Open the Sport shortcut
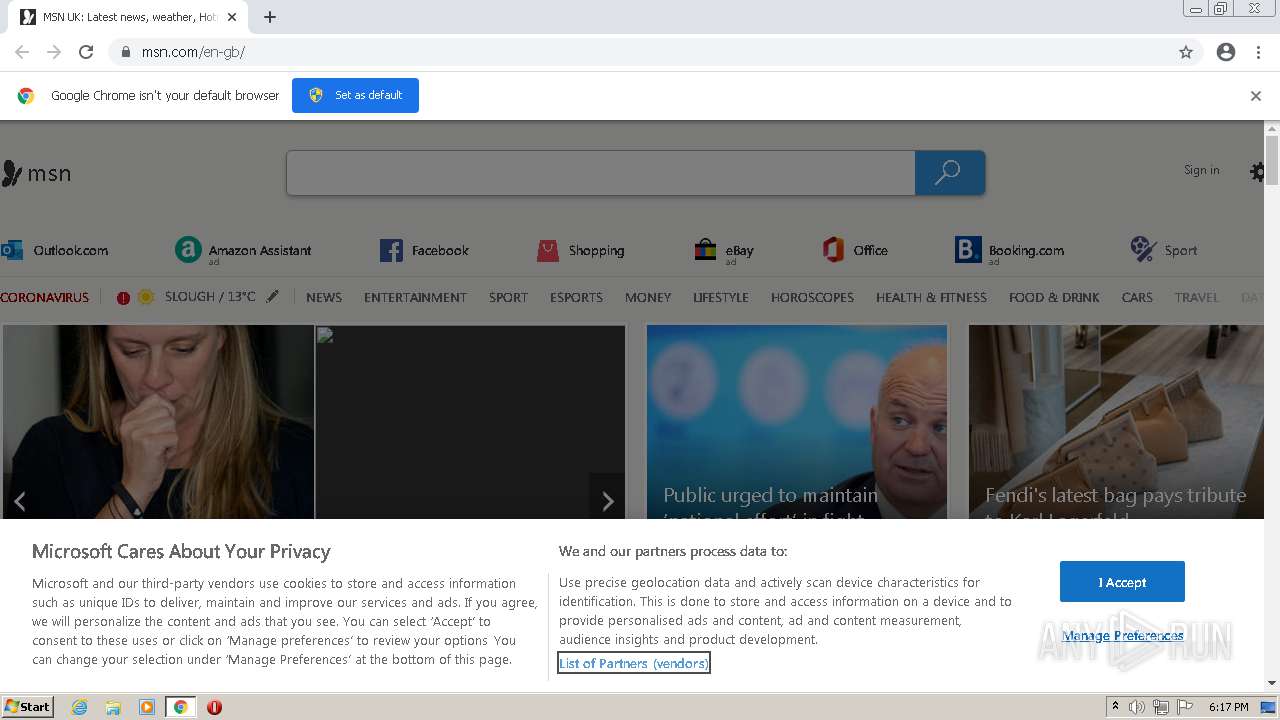 [1163, 250]
